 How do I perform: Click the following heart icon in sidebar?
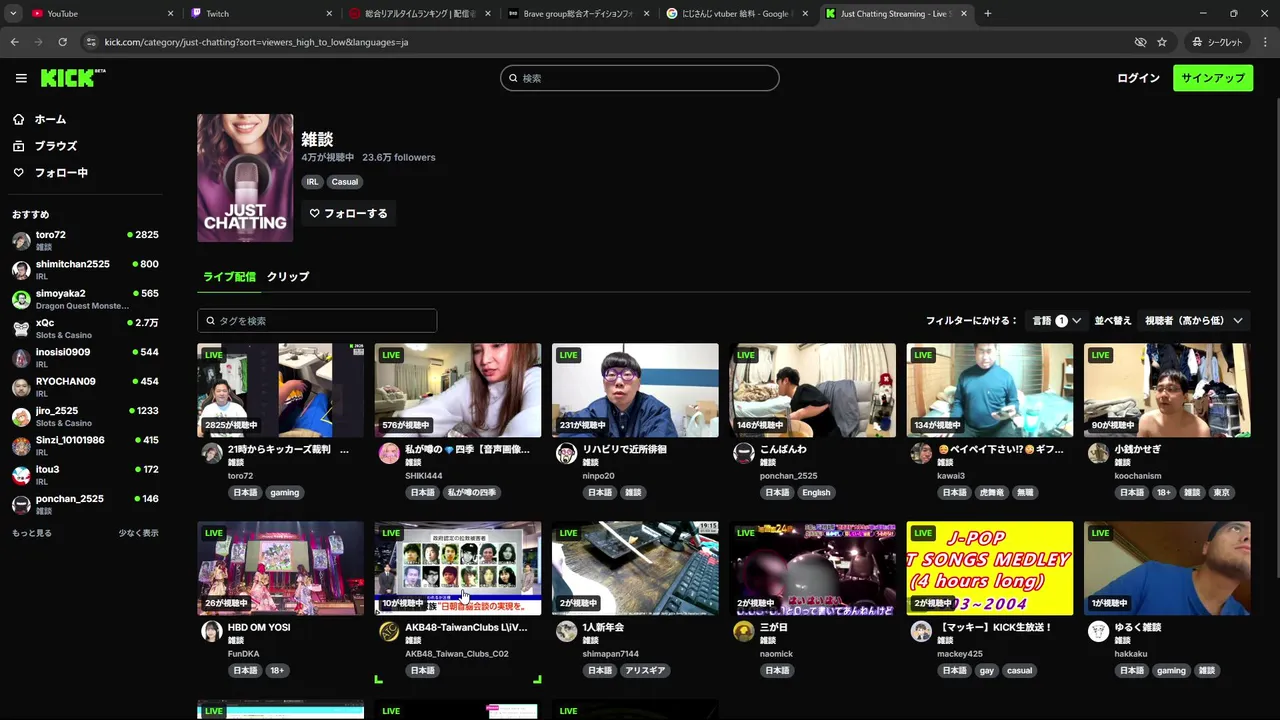(x=18, y=173)
